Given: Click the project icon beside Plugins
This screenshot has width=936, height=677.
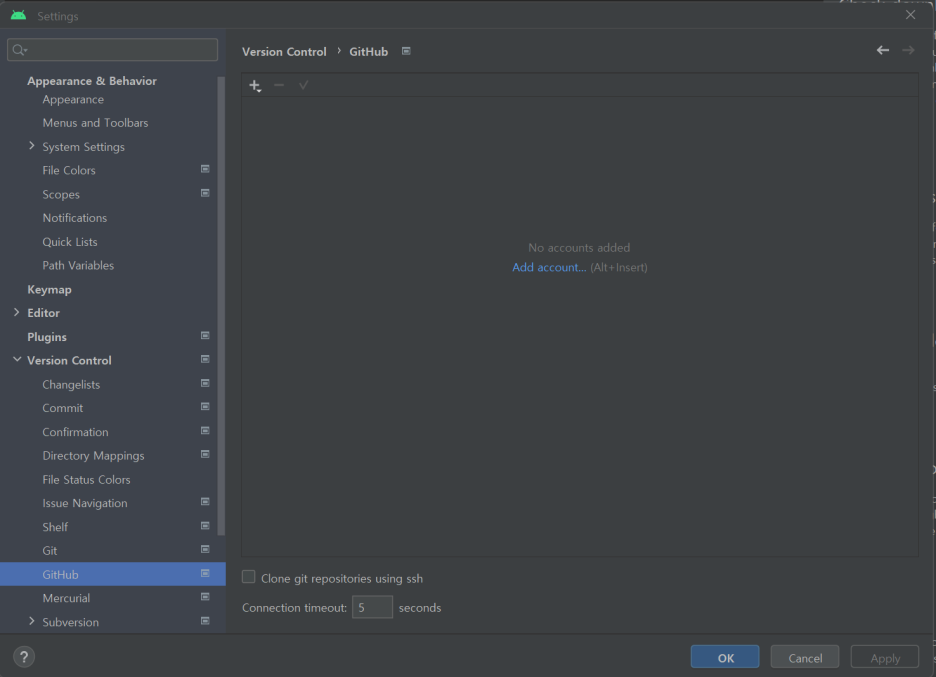Looking at the screenshot, I should click(205, 336).
